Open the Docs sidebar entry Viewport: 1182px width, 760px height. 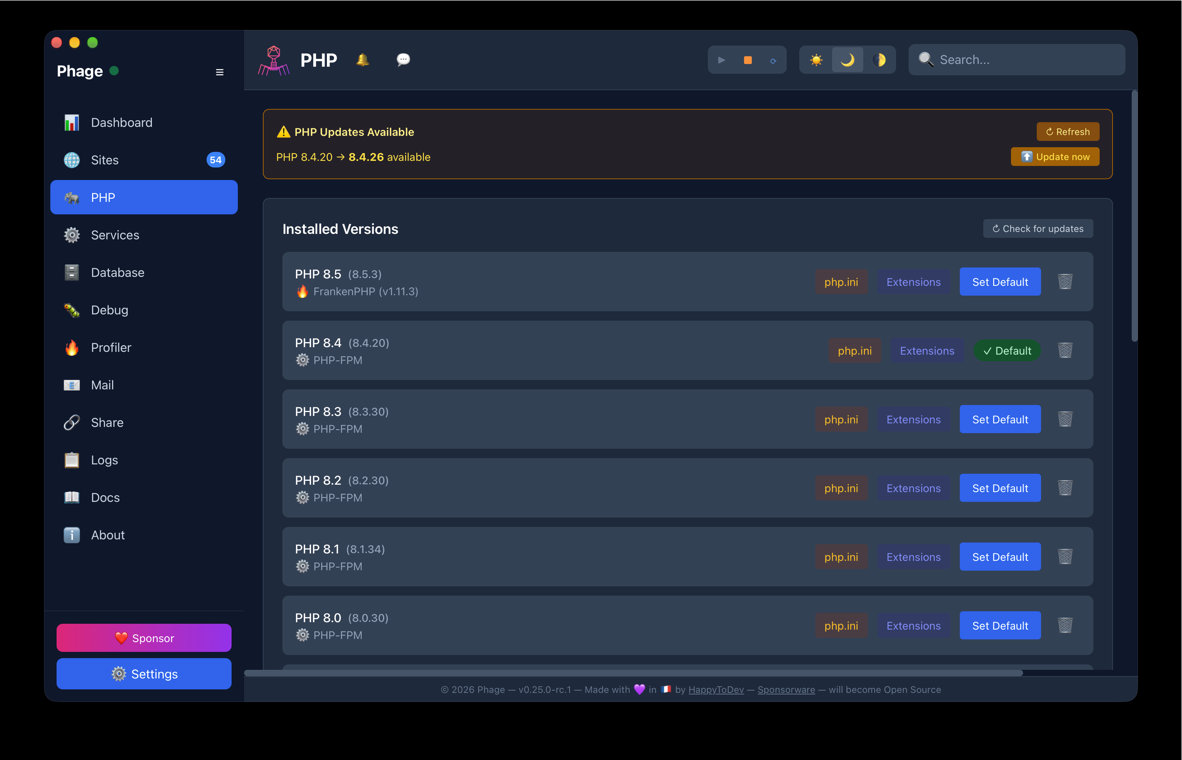[x=144, y=498]
